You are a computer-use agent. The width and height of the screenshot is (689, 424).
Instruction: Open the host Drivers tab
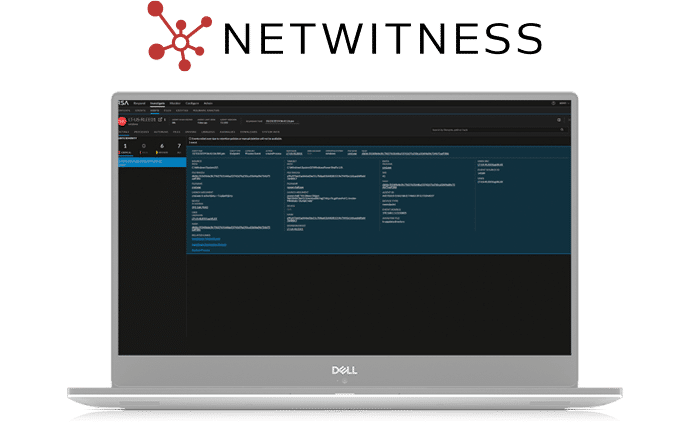pyautogui.click(x=191, y=132)
